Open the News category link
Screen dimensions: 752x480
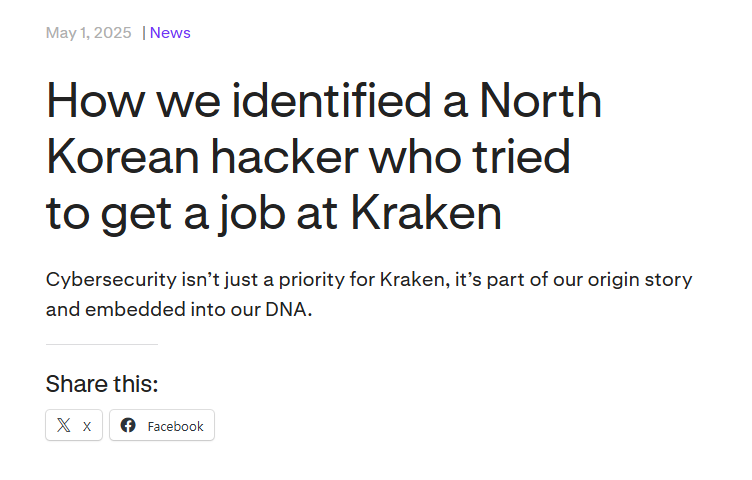click(170, 33)
